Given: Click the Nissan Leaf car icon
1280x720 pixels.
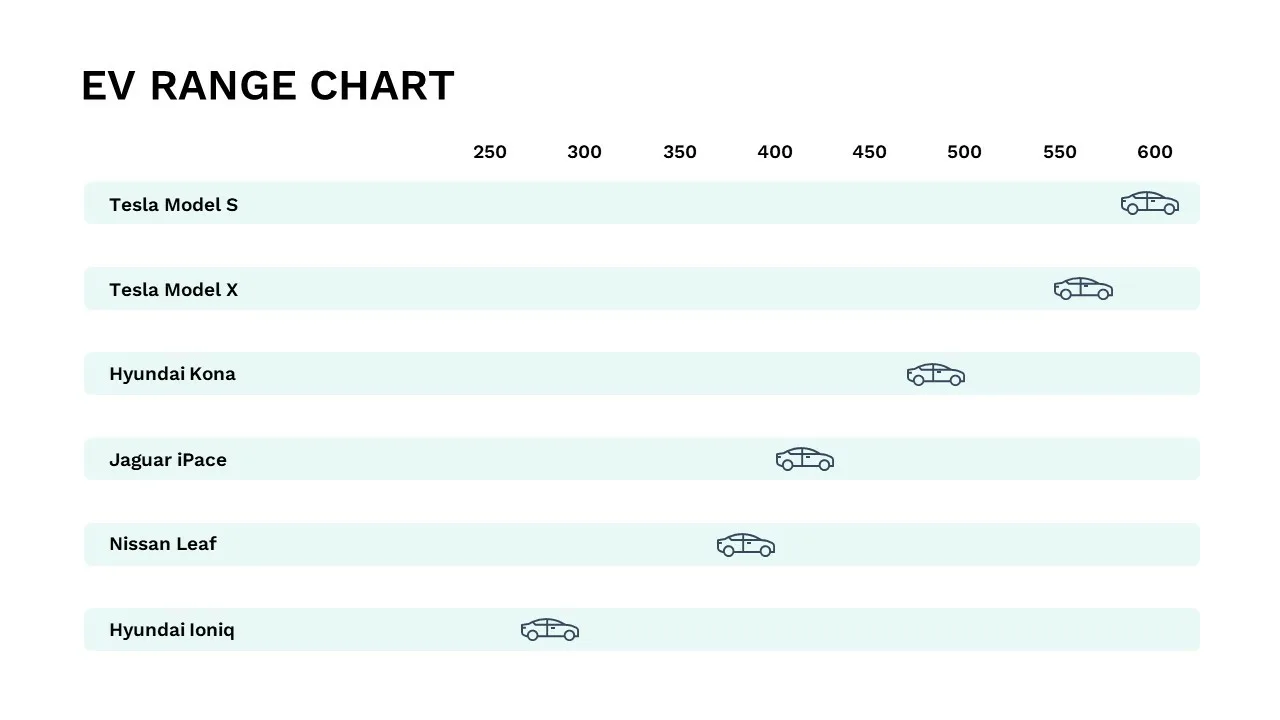Looking at the screenshot, I should click(746, 545).
